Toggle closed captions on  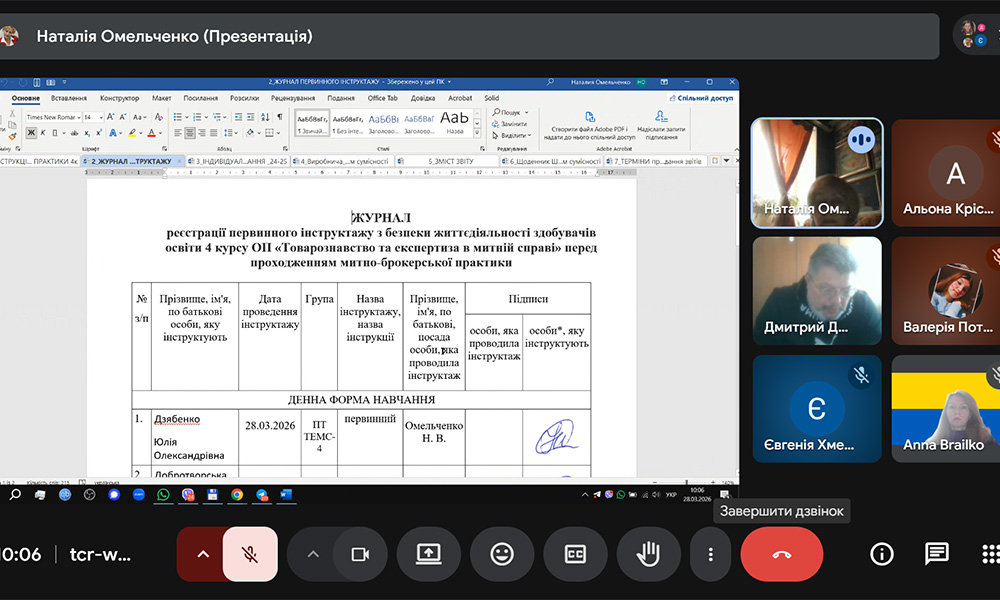coord(574,554)
